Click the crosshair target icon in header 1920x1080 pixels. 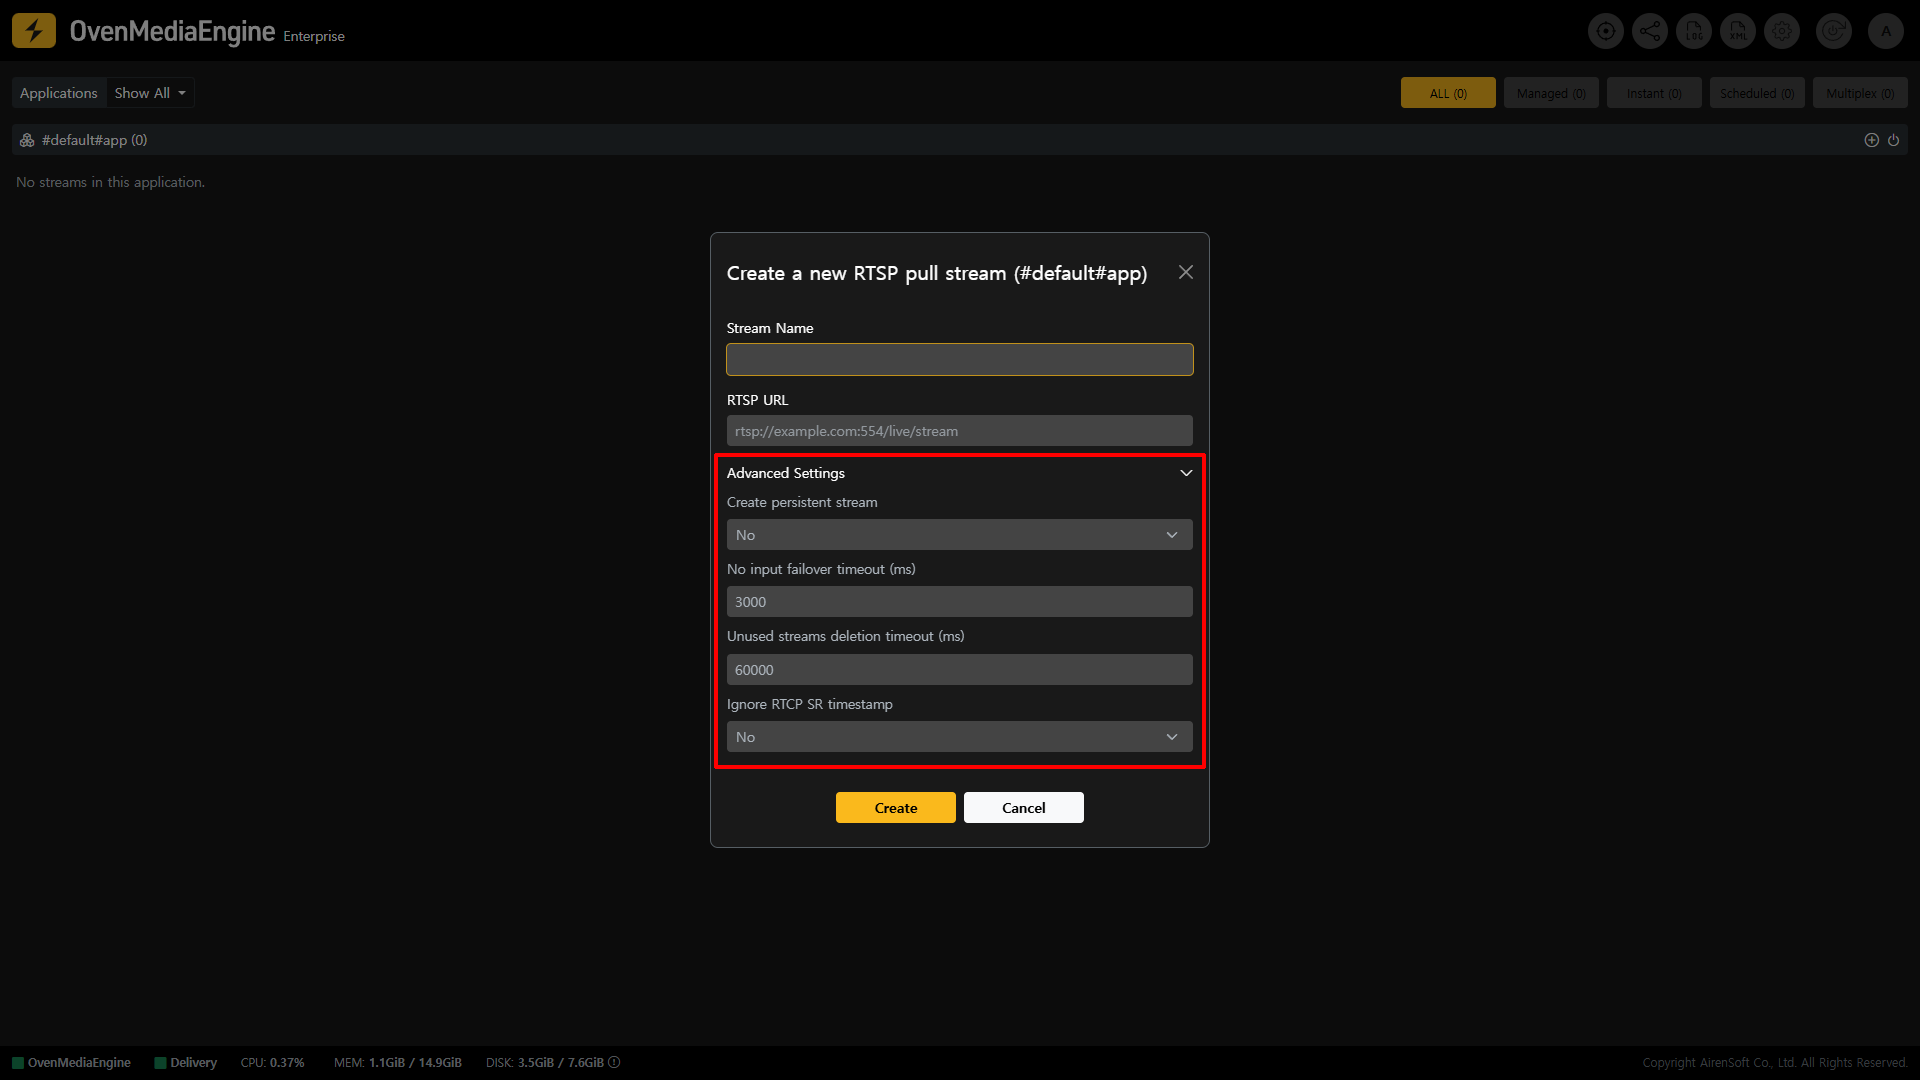(x=1606, y=31)
